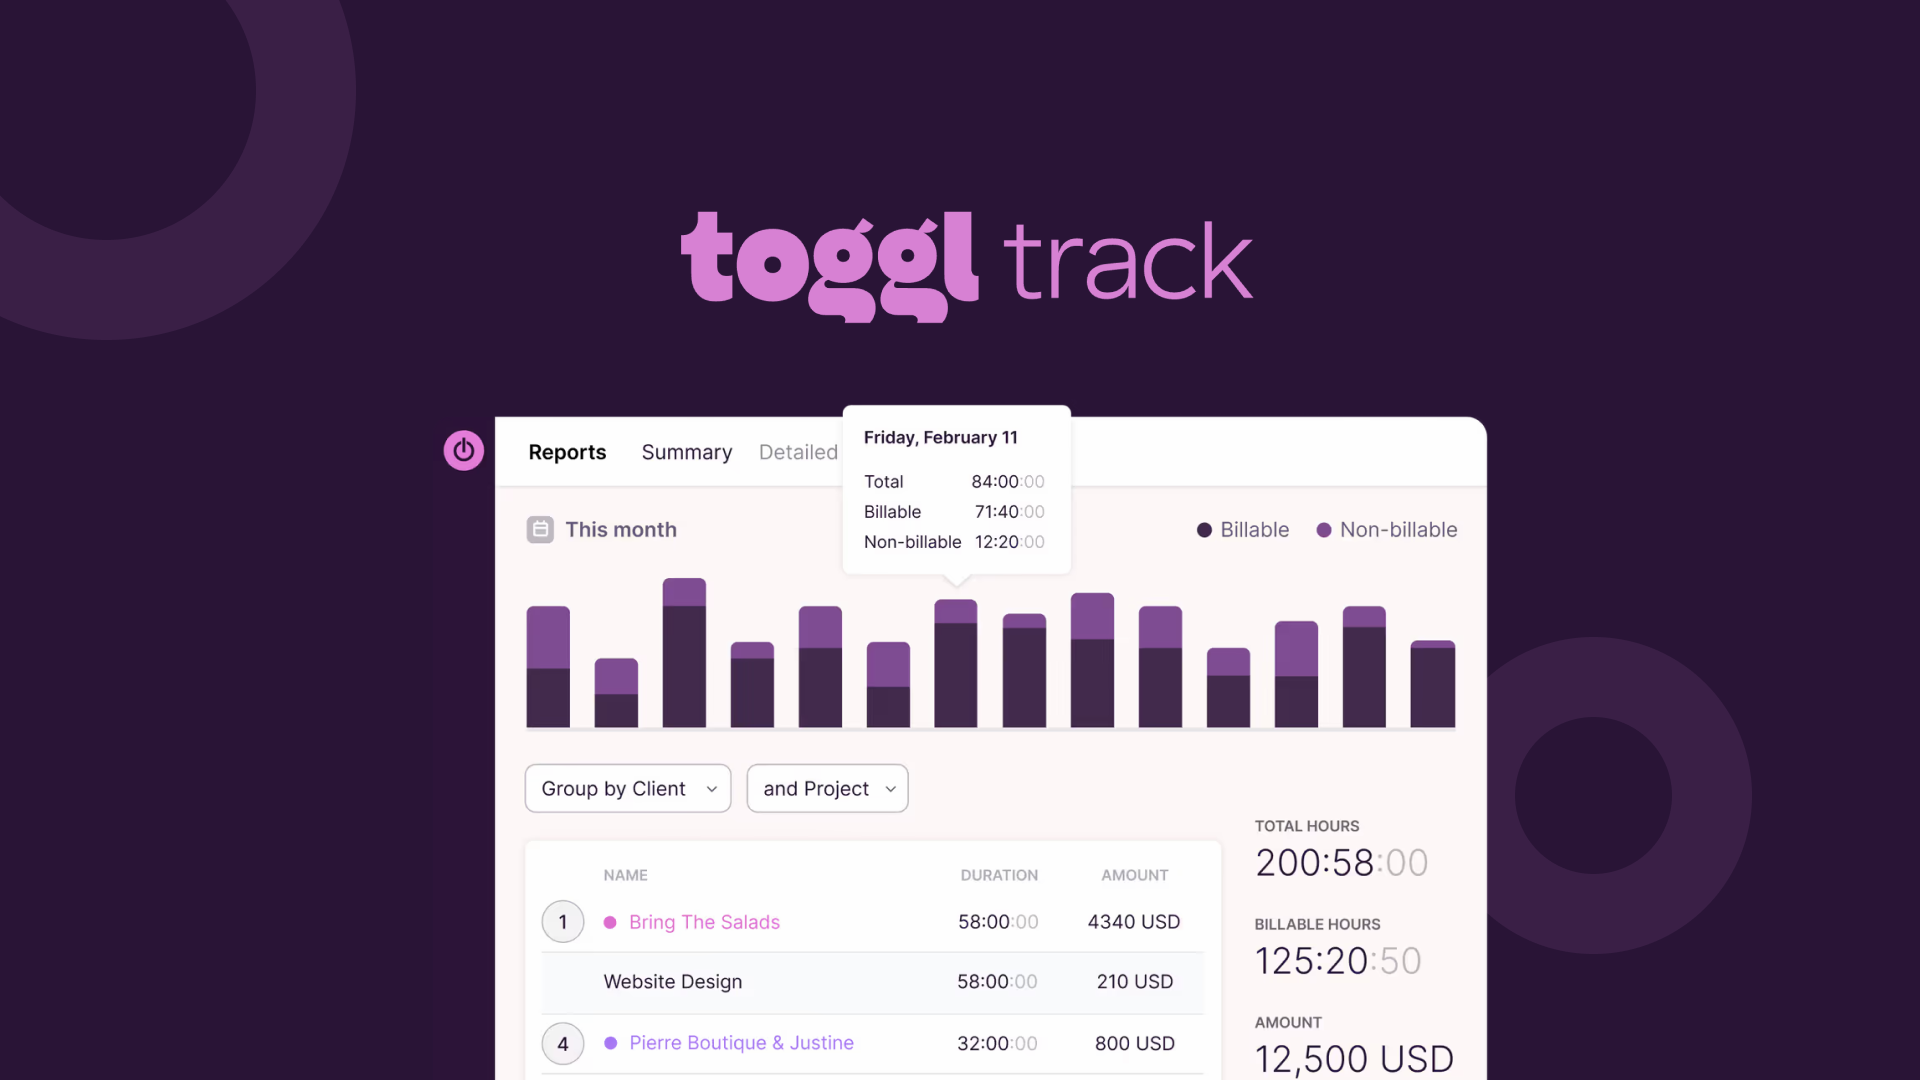The image size is (1920, 1080).
Task: Toggle Billable hours visibility in legend
Action: pyautogui.click(x=1241, y=529)
